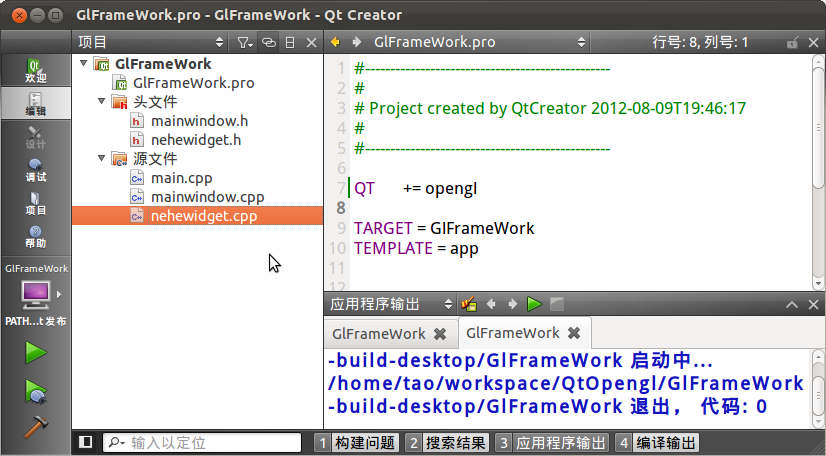Build the project with the hammer icon

(x=35, y=427)
